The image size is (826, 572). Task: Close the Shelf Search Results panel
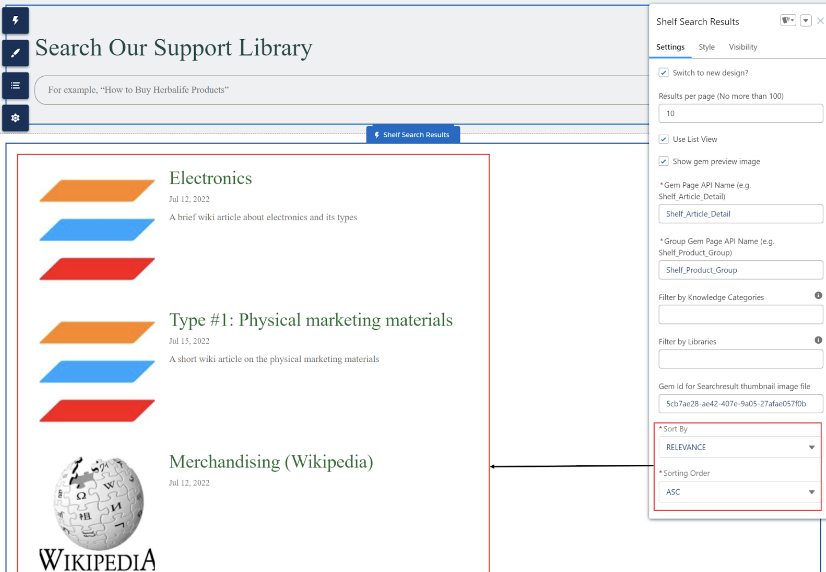tap(820, 21)
